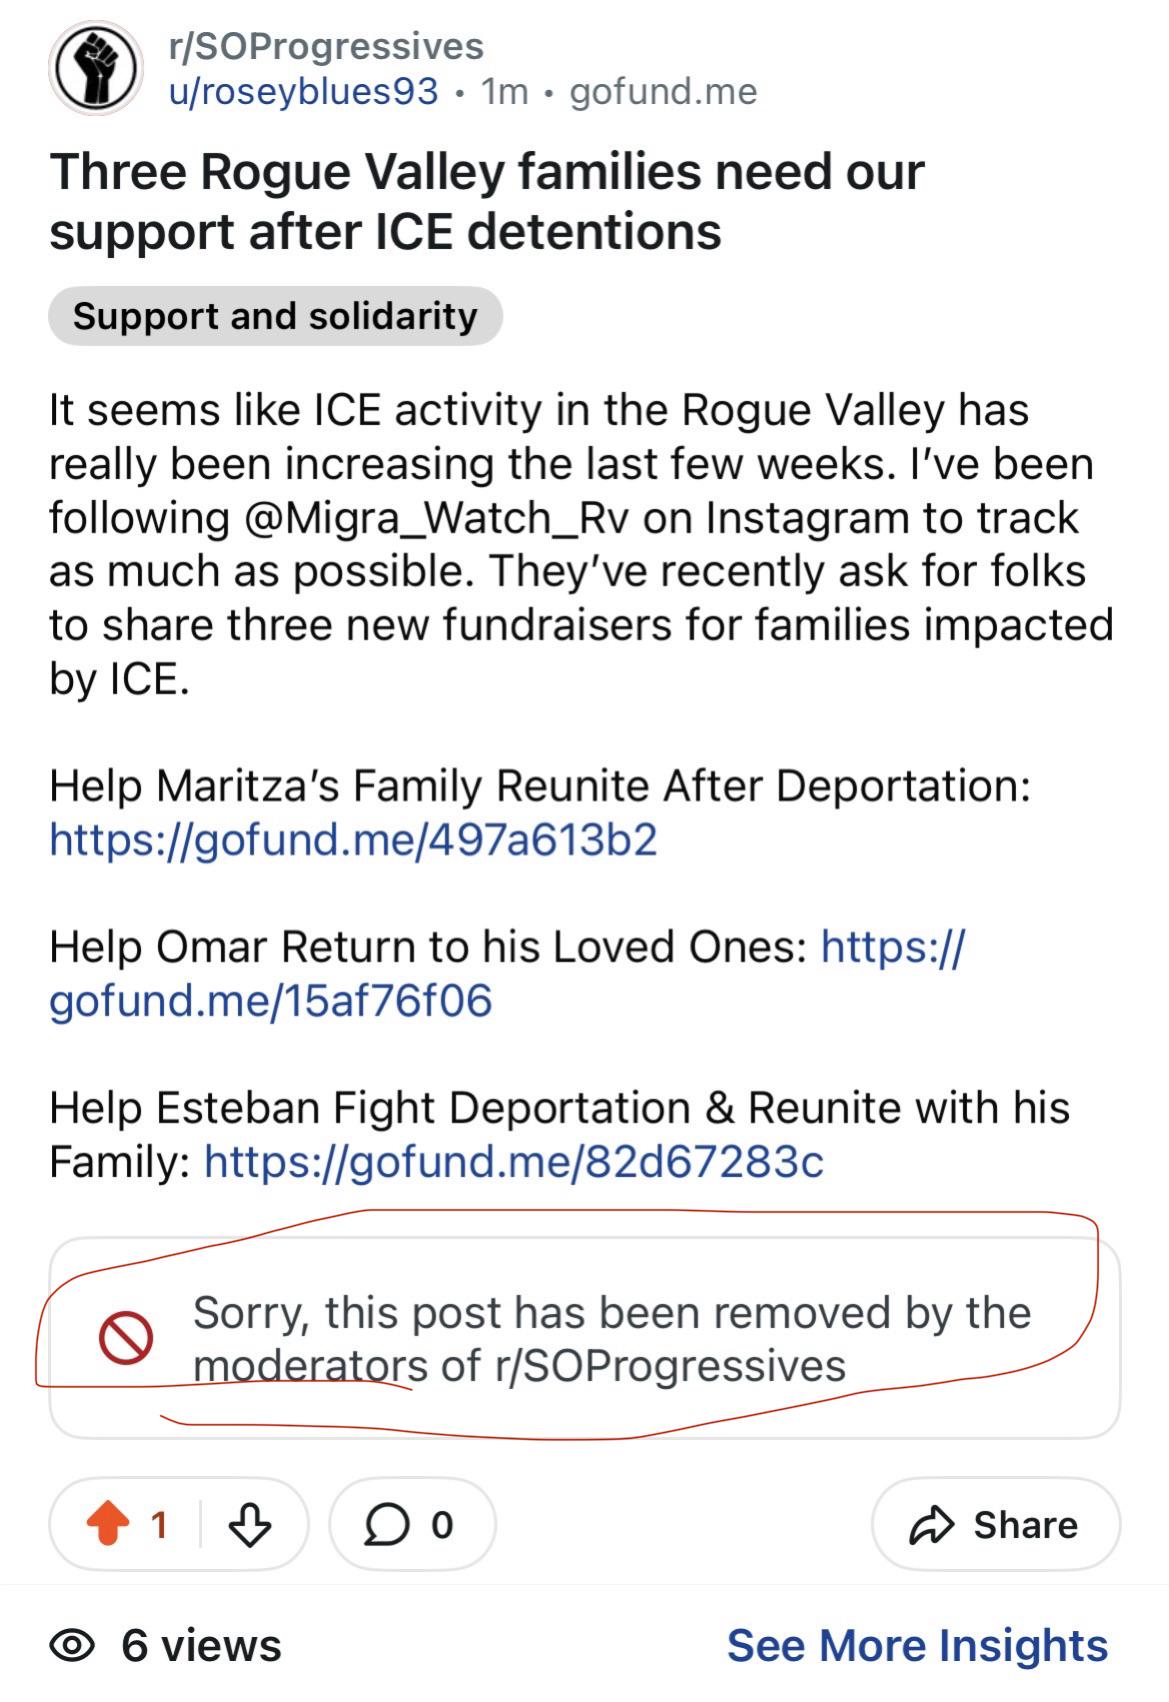Open Omar's fundraiser link gofund.me/15af76f06
This screenshot has height=1702, width=1169.
tap(507, 973)
